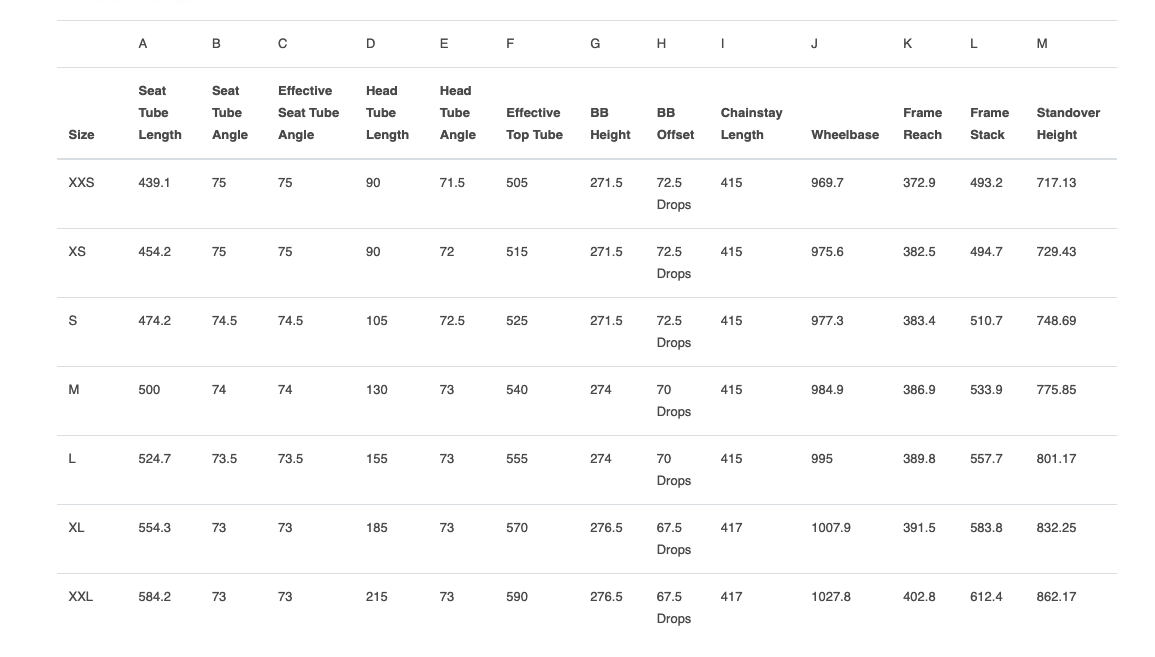Viewport: 1155px width, 657px height.
Task: Click column letter M heading
Action: [x=1042, y=43]
